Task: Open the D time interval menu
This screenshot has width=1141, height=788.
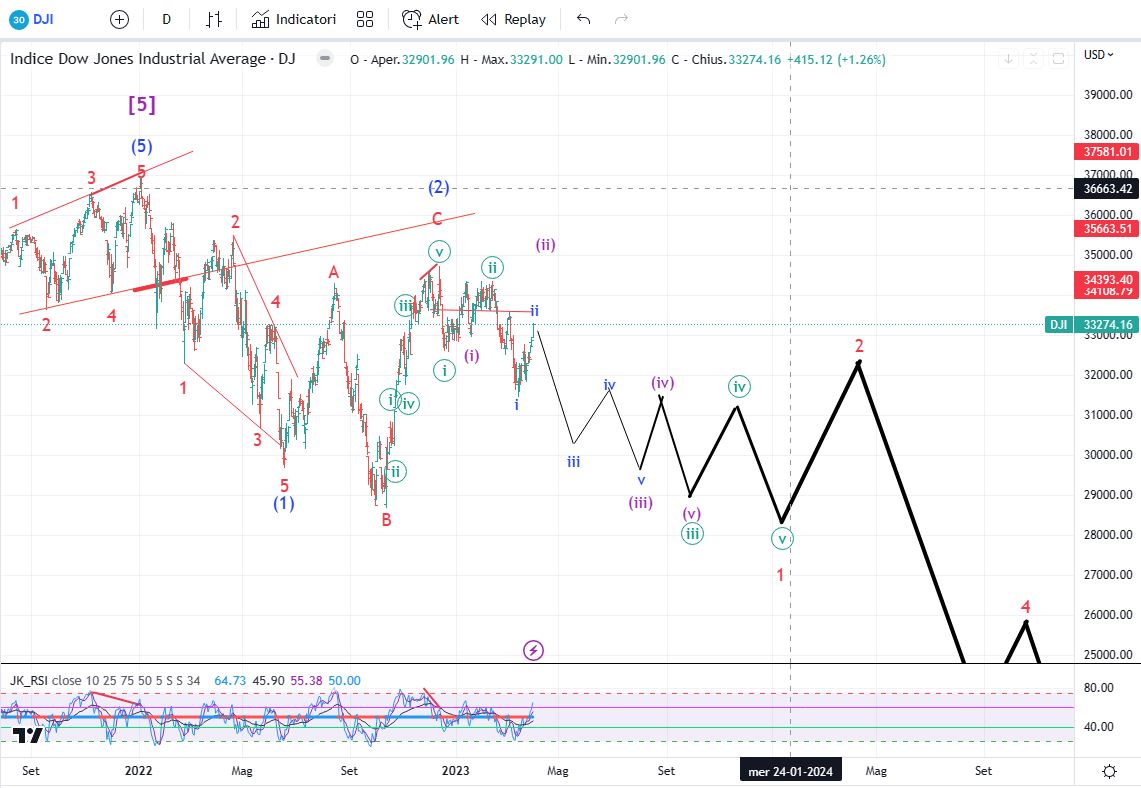Action: pyautogui.click(x=167, y=20)
